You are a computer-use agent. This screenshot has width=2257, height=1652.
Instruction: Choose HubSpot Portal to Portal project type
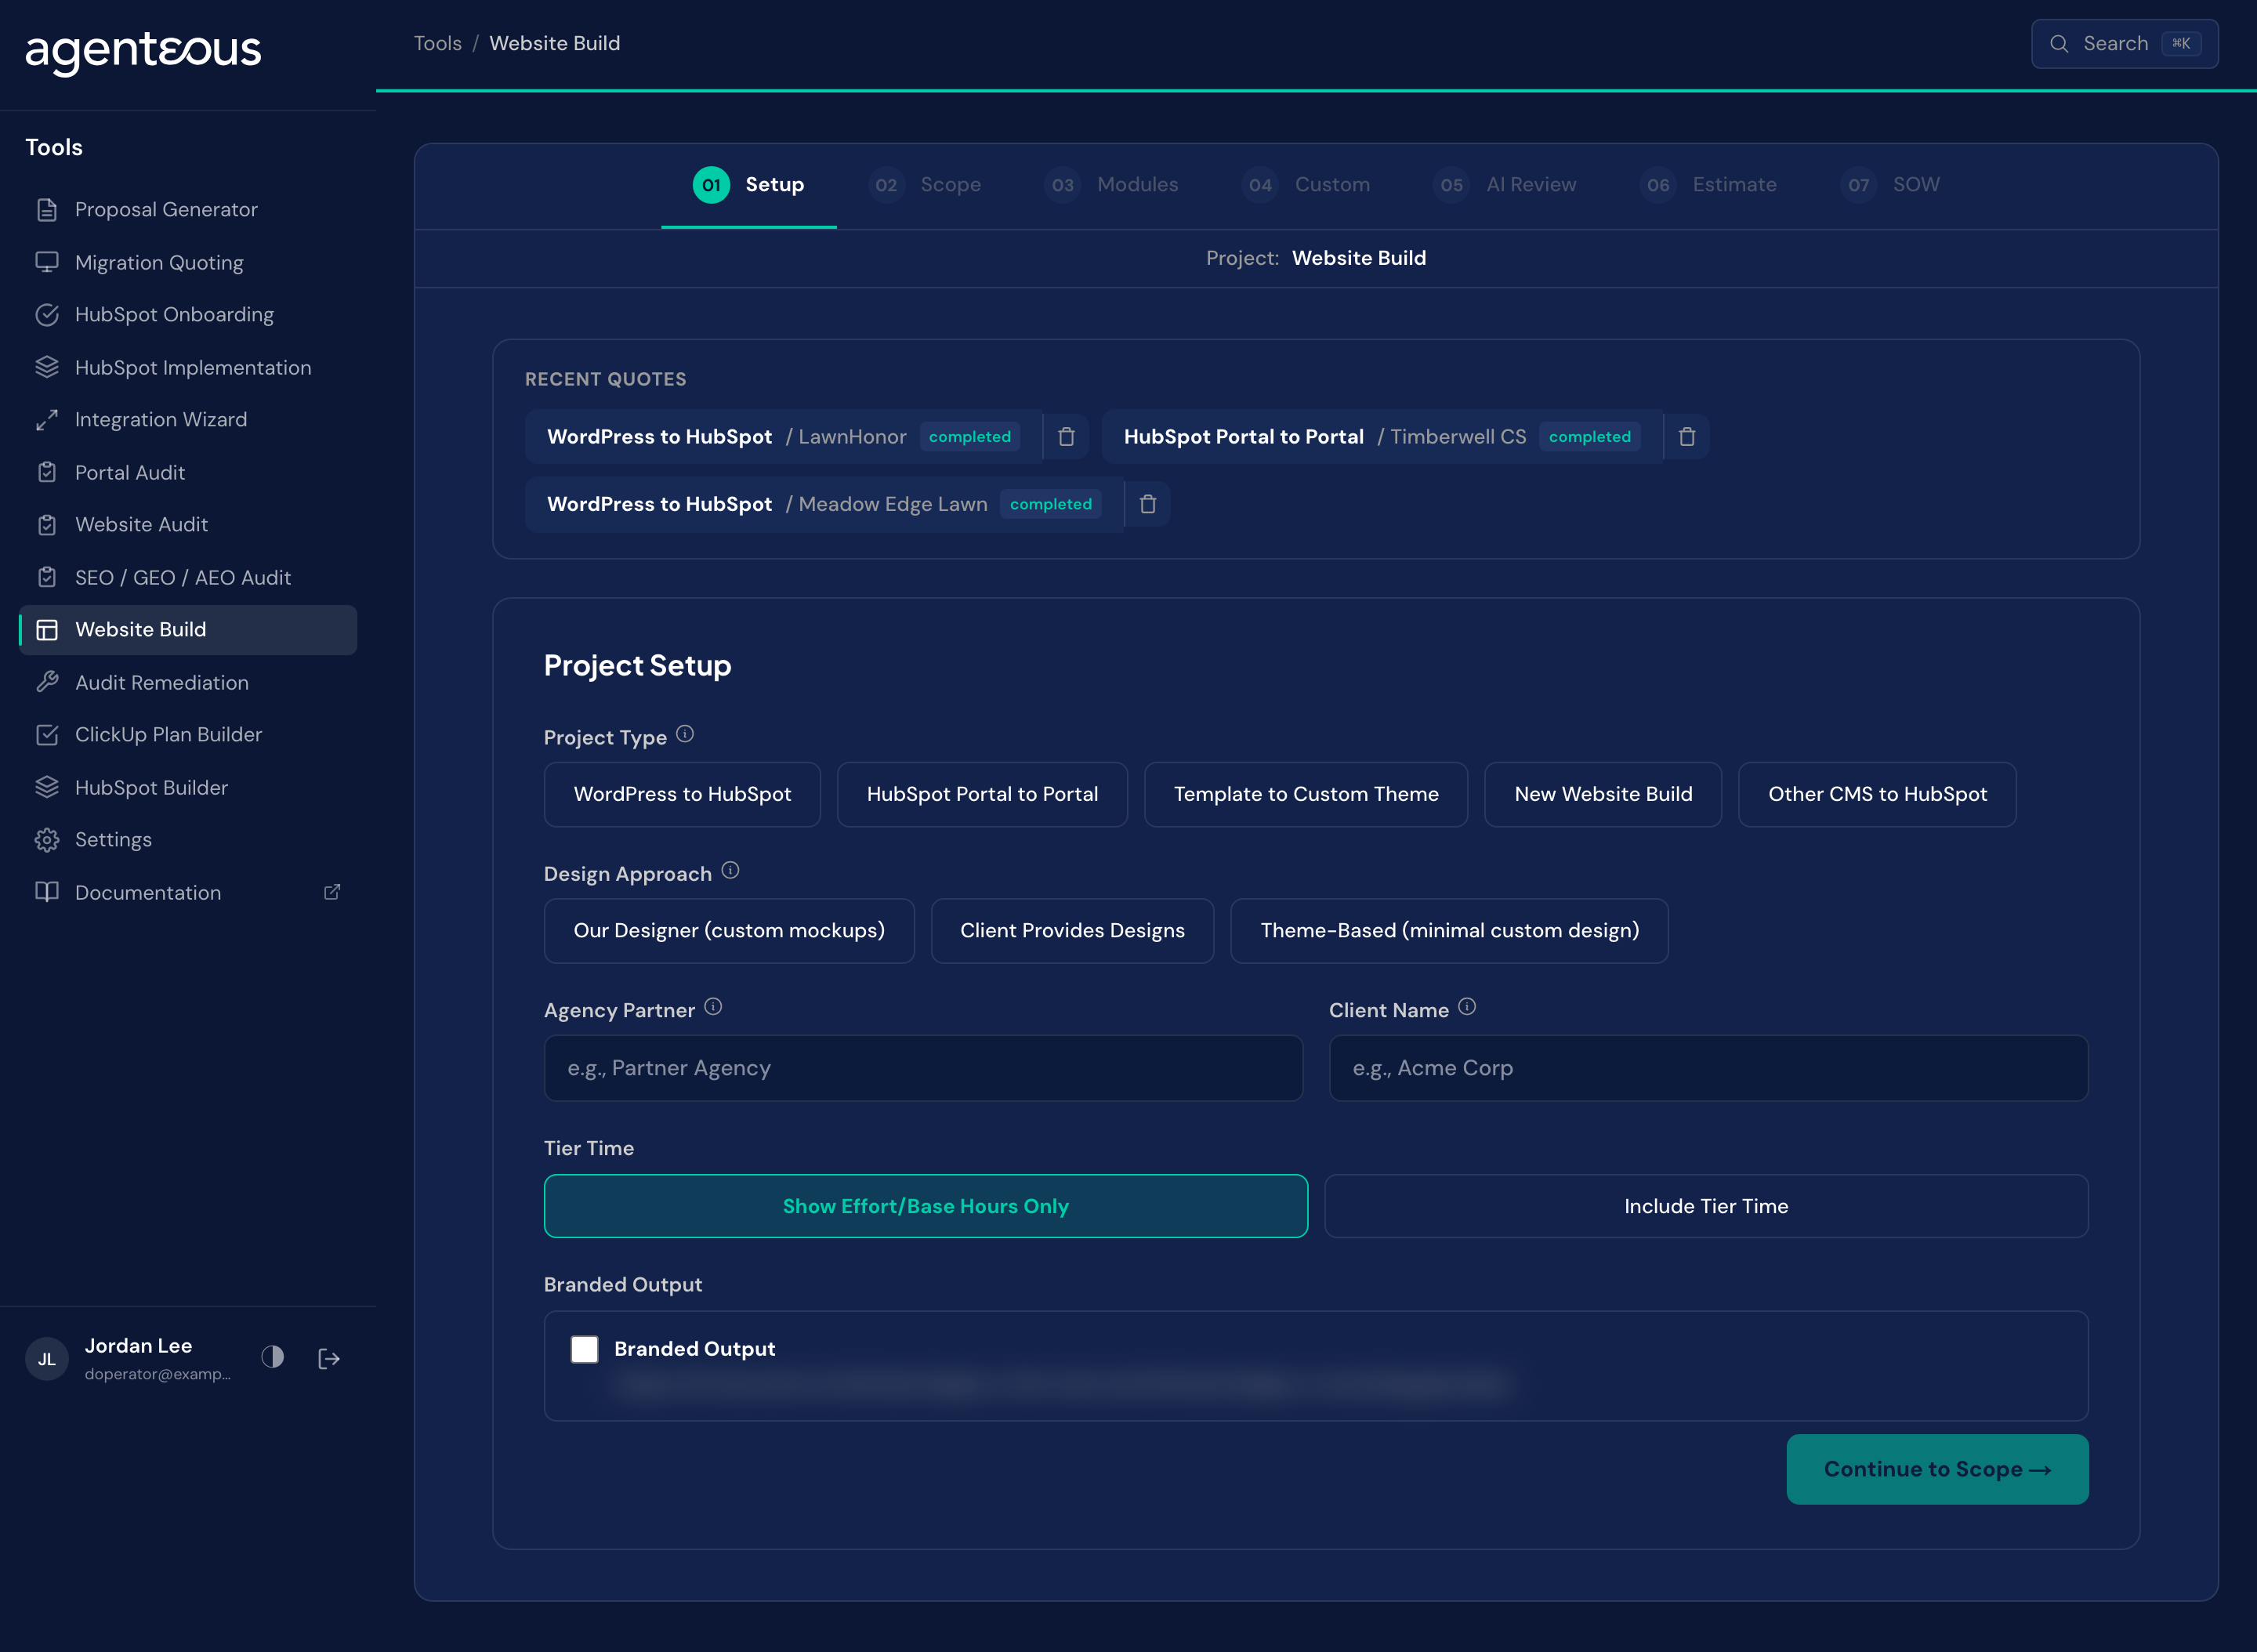click(x=982, y=794)
